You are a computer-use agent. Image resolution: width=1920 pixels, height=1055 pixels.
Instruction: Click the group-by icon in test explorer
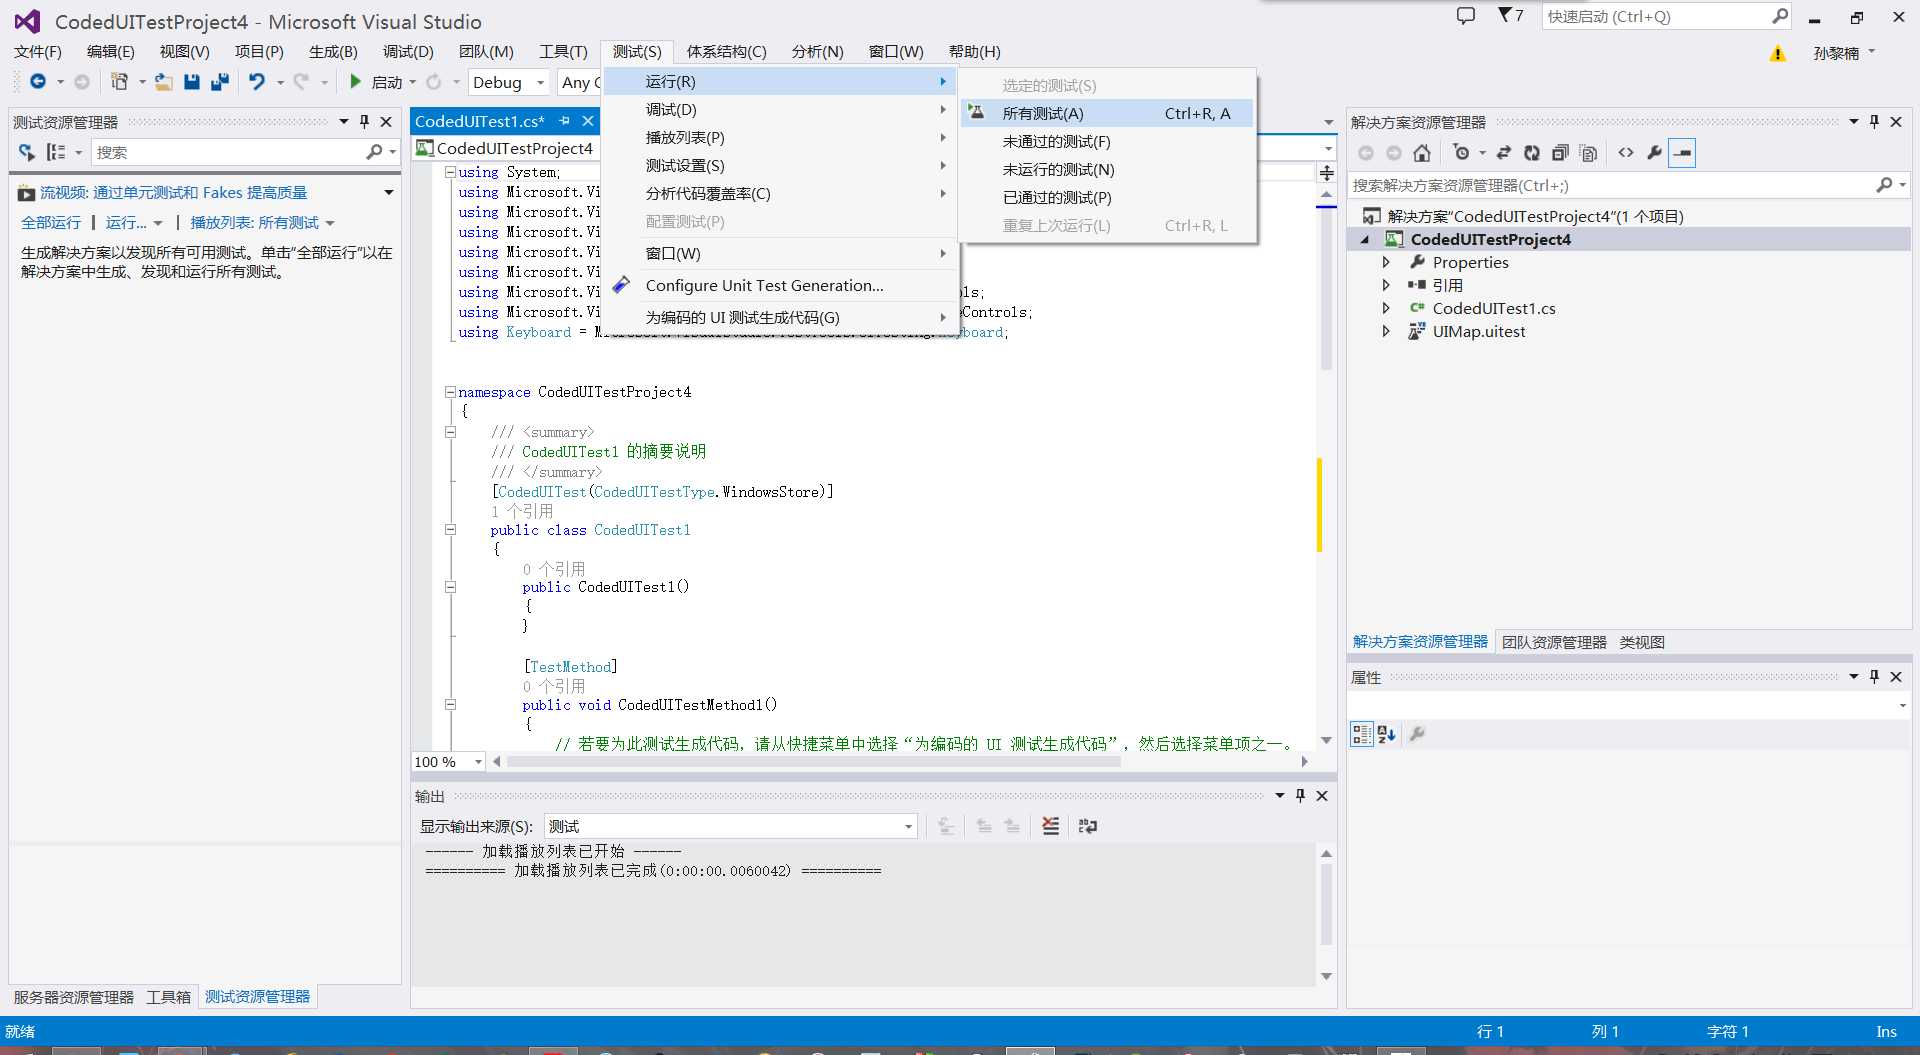56,152
